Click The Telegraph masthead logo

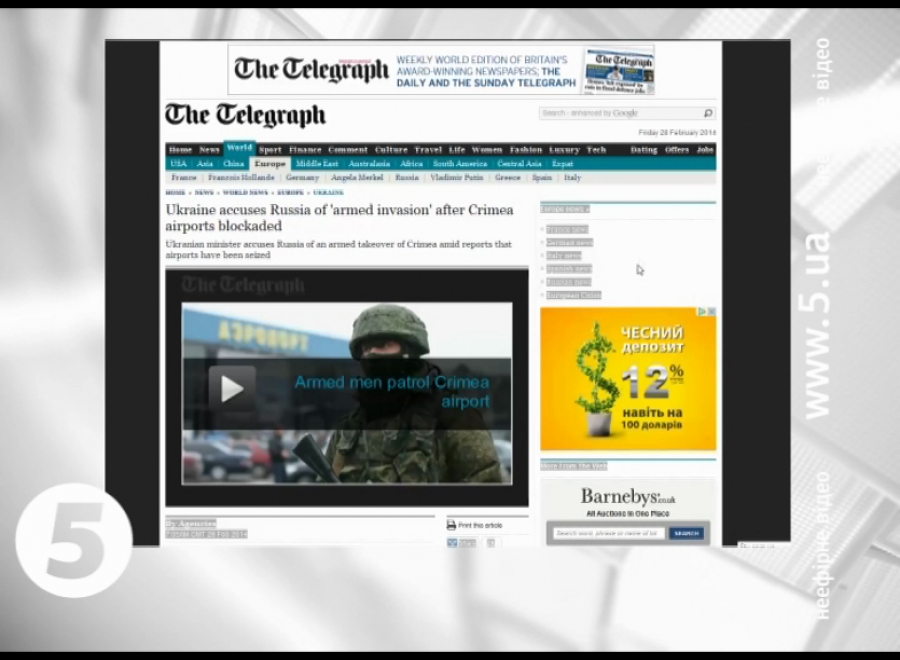coord(245,115)
